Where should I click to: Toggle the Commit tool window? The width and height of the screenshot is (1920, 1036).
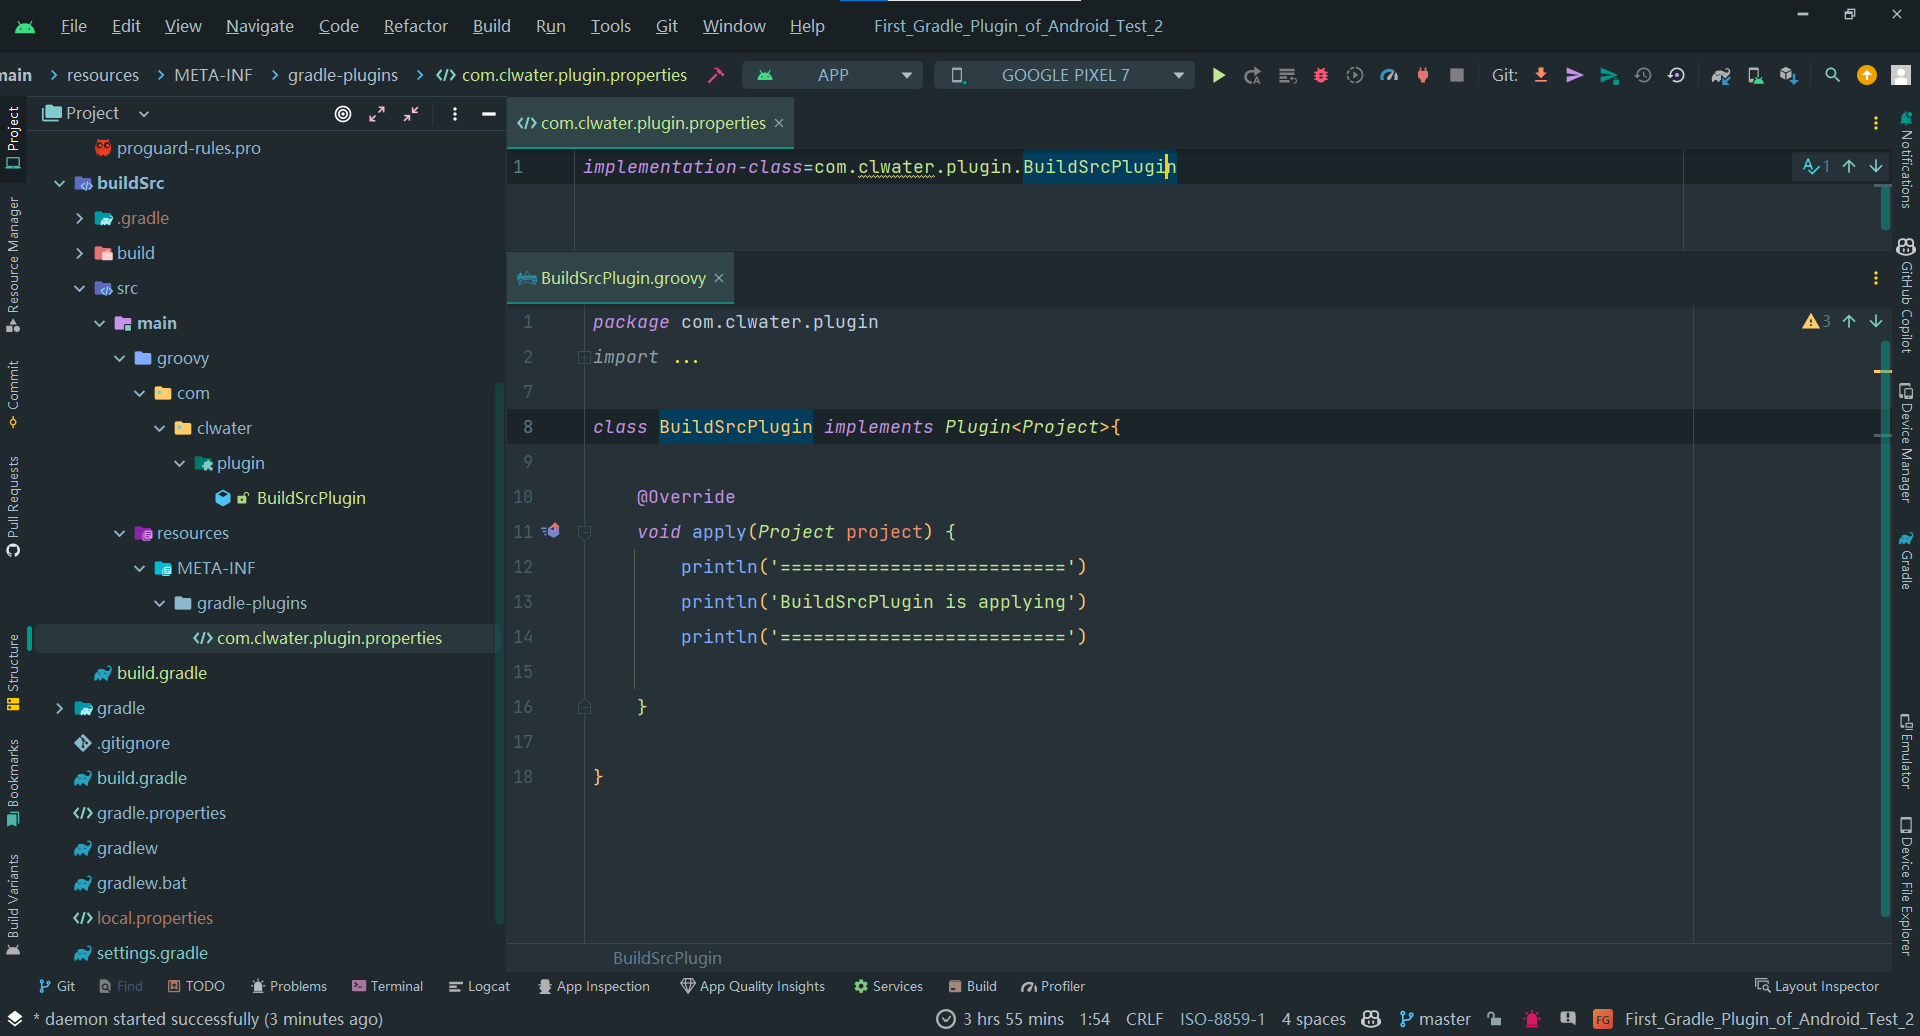[x=13, y=394]
